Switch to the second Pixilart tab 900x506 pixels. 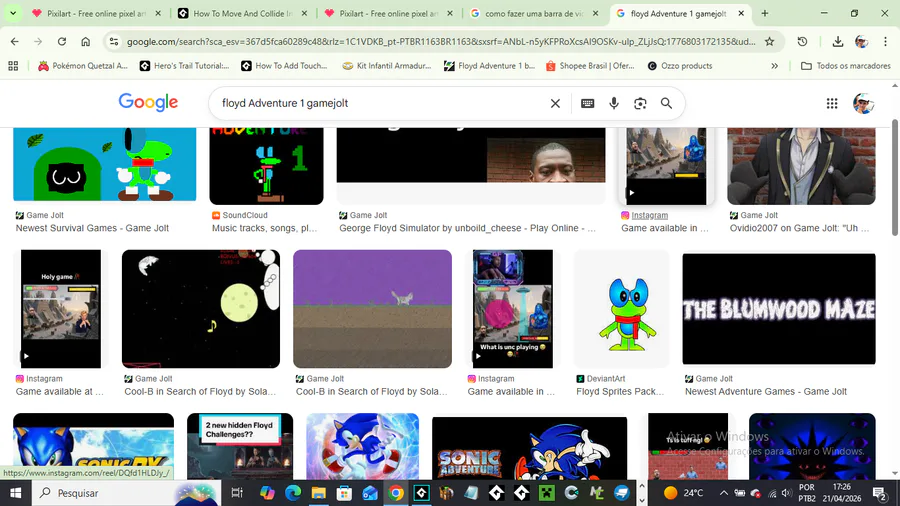(389, 13)
